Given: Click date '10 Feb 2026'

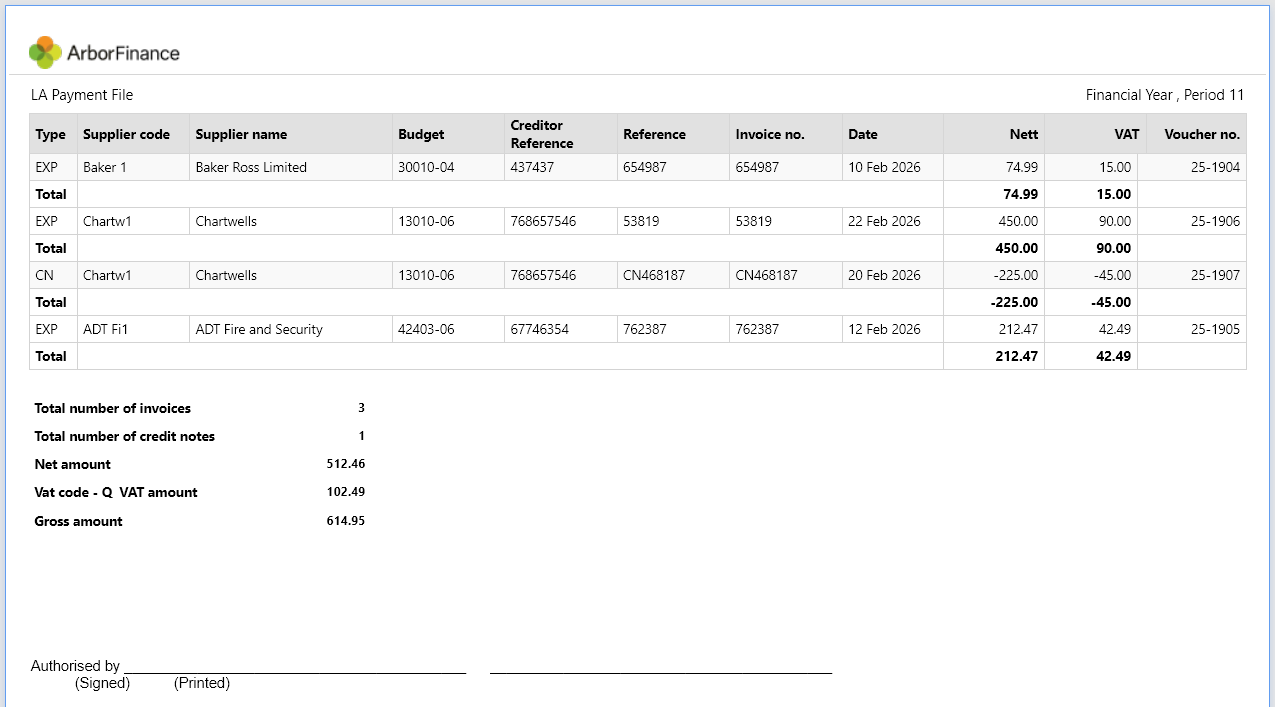Looking at the screenshot, I should [x=884, y=167].
